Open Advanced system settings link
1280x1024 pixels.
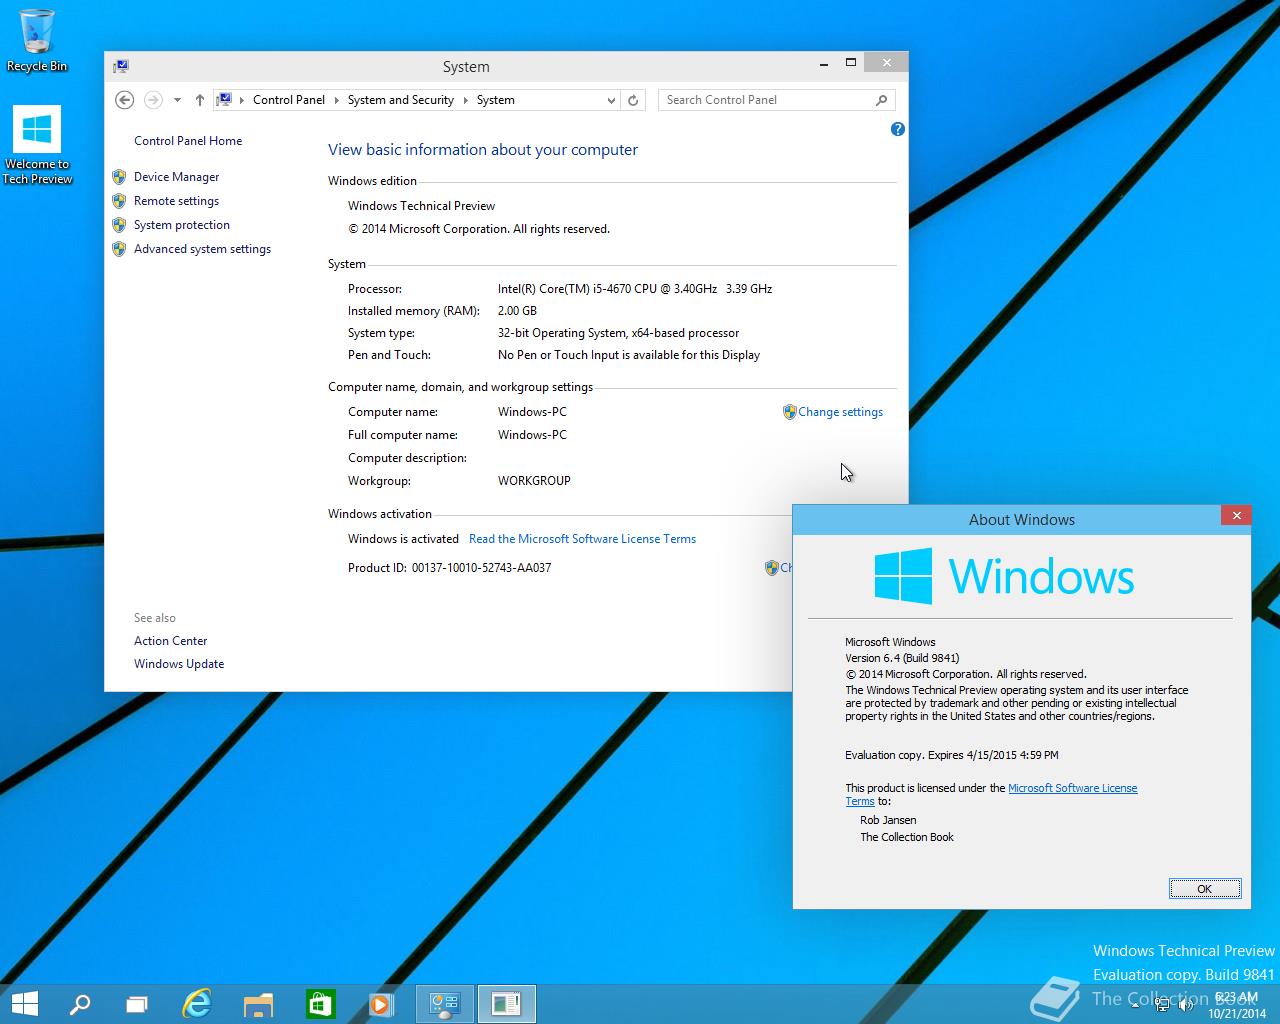[203, 249]
